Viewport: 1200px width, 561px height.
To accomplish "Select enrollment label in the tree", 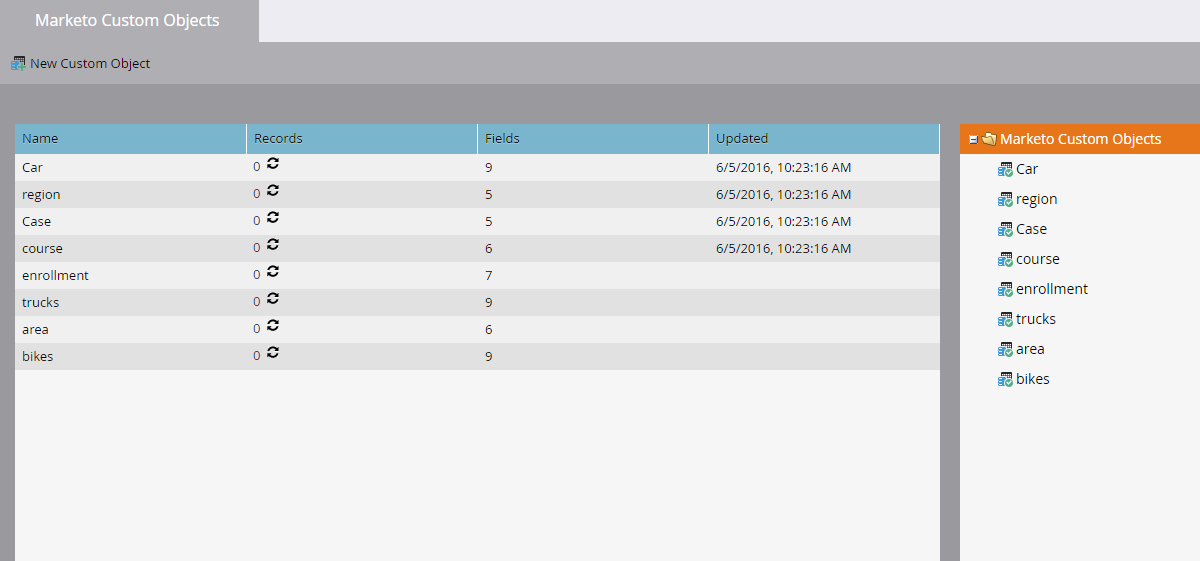I will pyautogui.click(x=1052, y=289).
